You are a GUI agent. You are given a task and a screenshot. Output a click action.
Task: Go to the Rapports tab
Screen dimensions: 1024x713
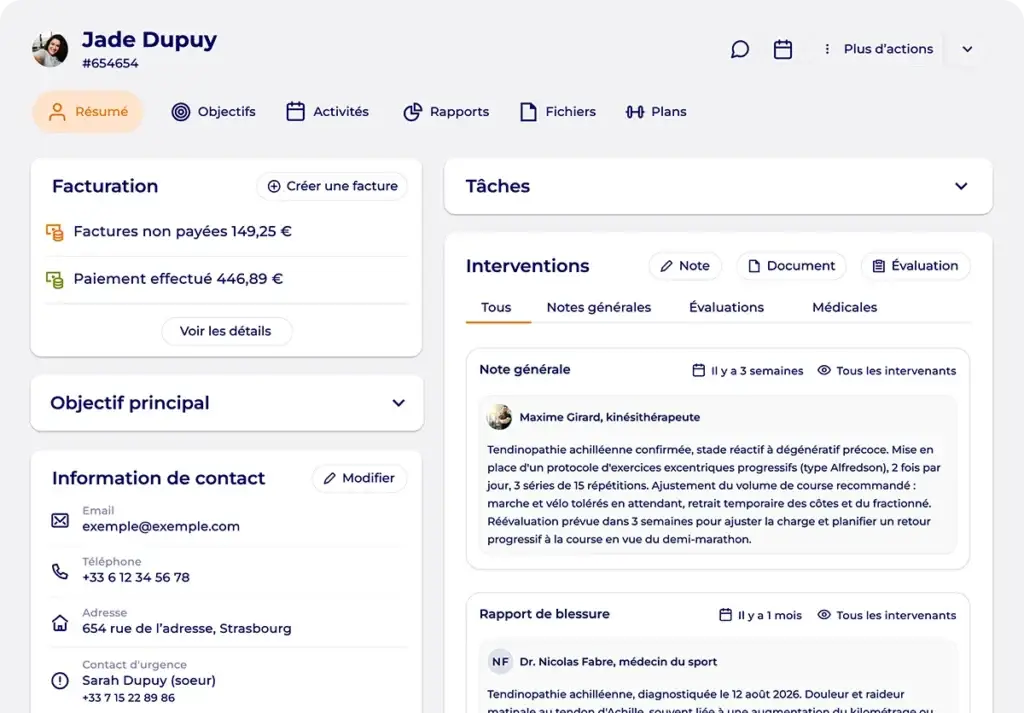(x=446, y=112)
